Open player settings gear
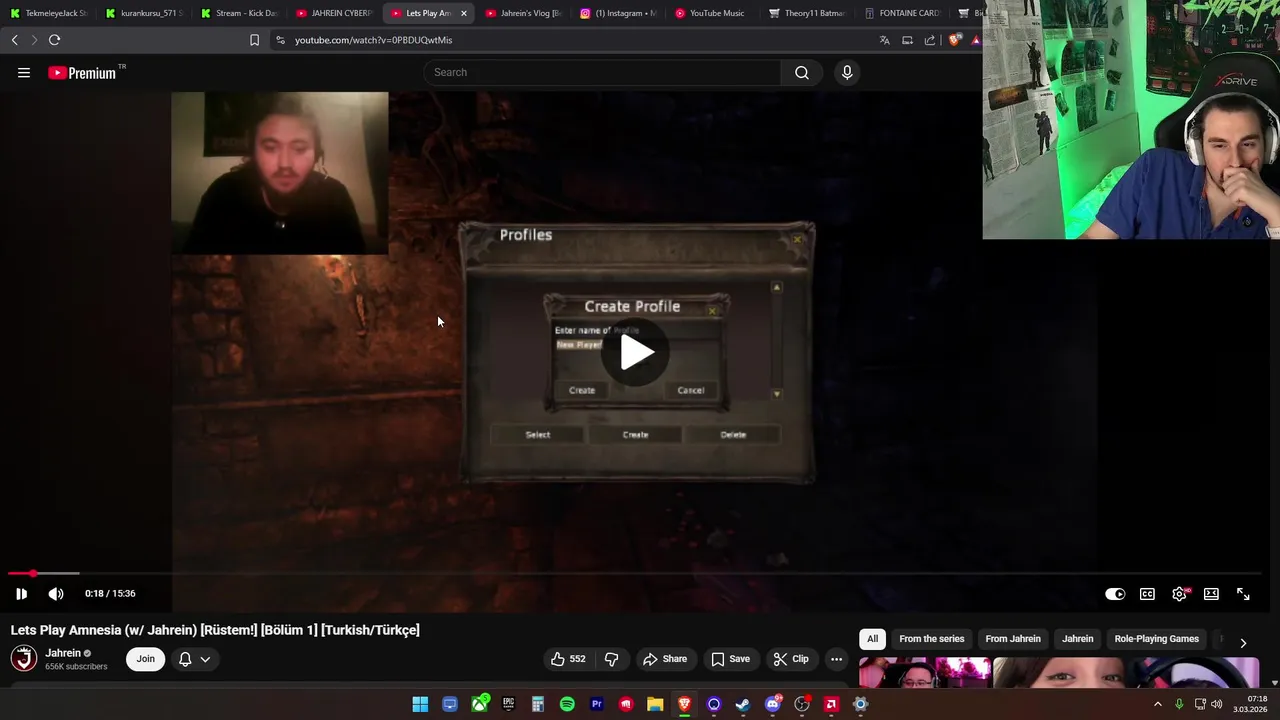This screenshot has width=1280, height=720. tap(1179, 594)
